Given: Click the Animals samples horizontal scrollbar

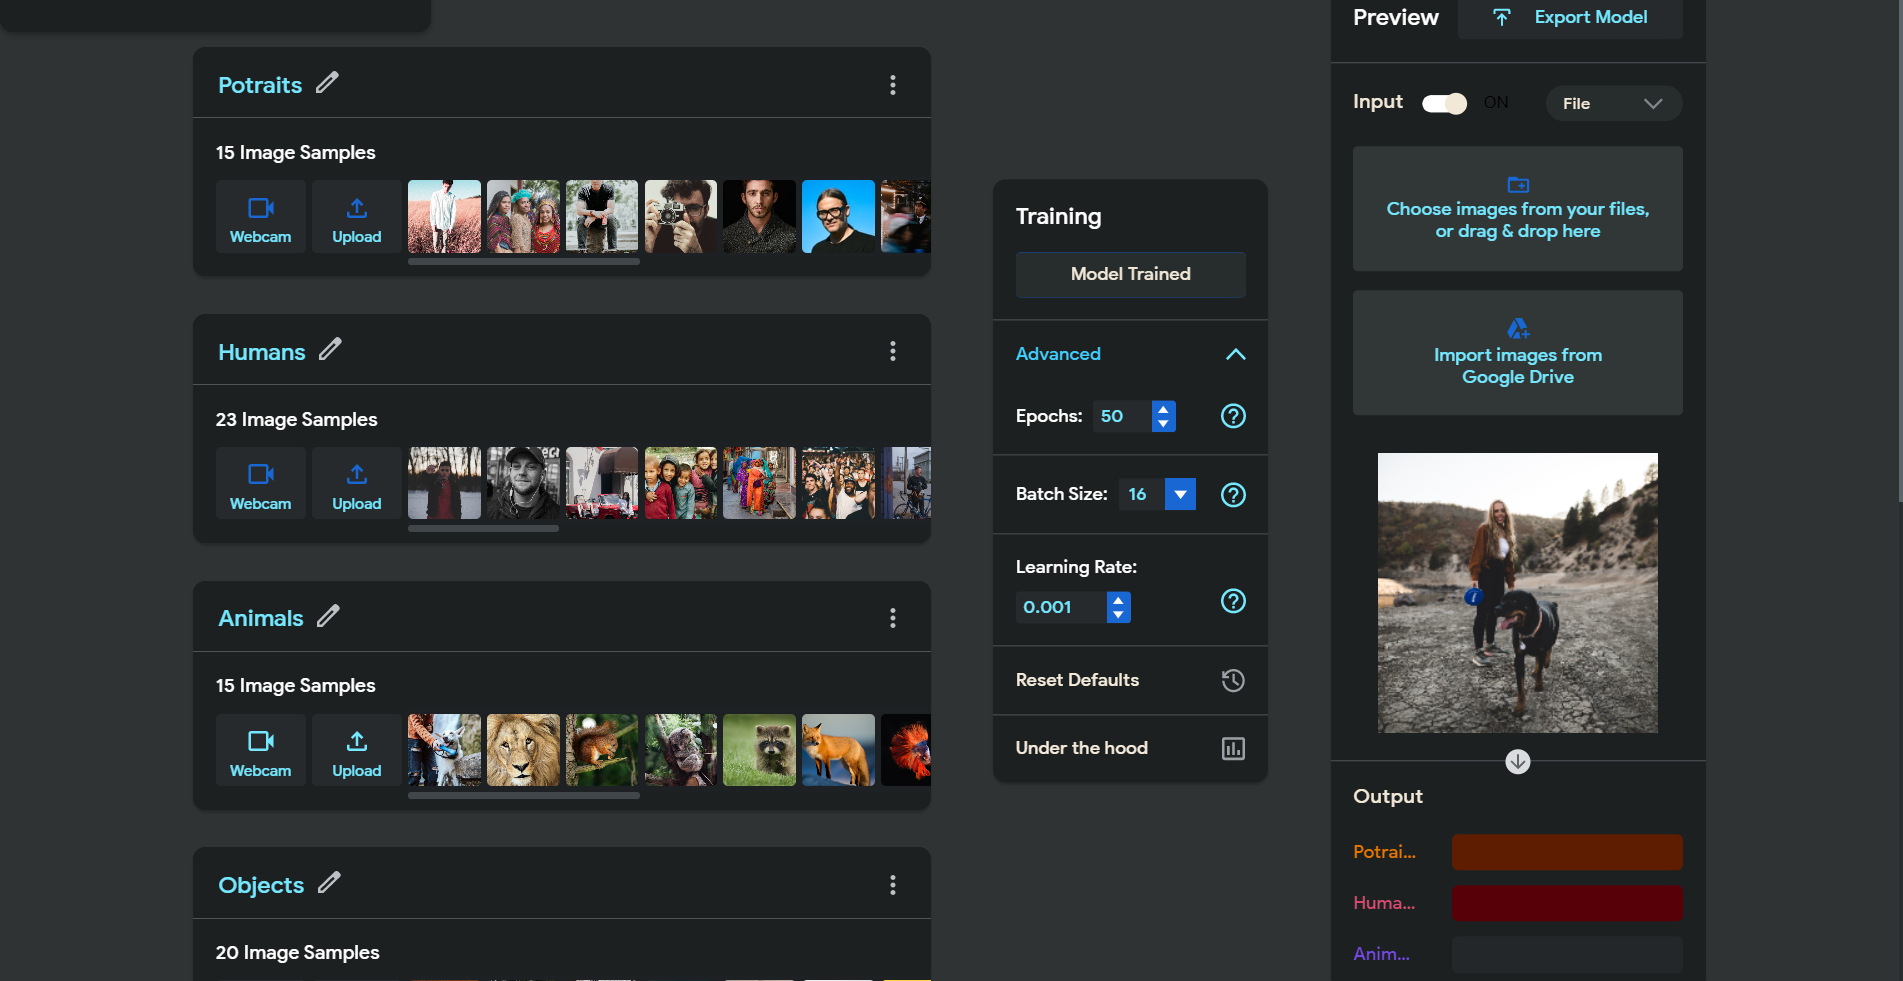Looking at the screenshot, I should tap(524, 796).
